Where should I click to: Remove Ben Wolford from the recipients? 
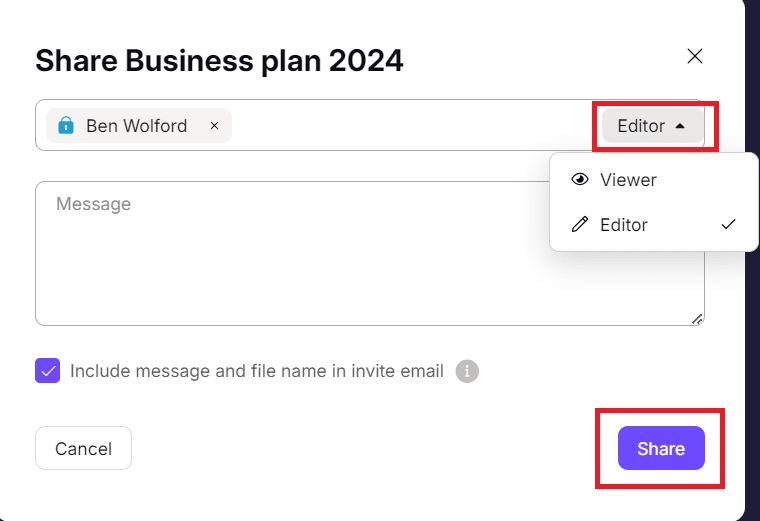tap(214, 126)
